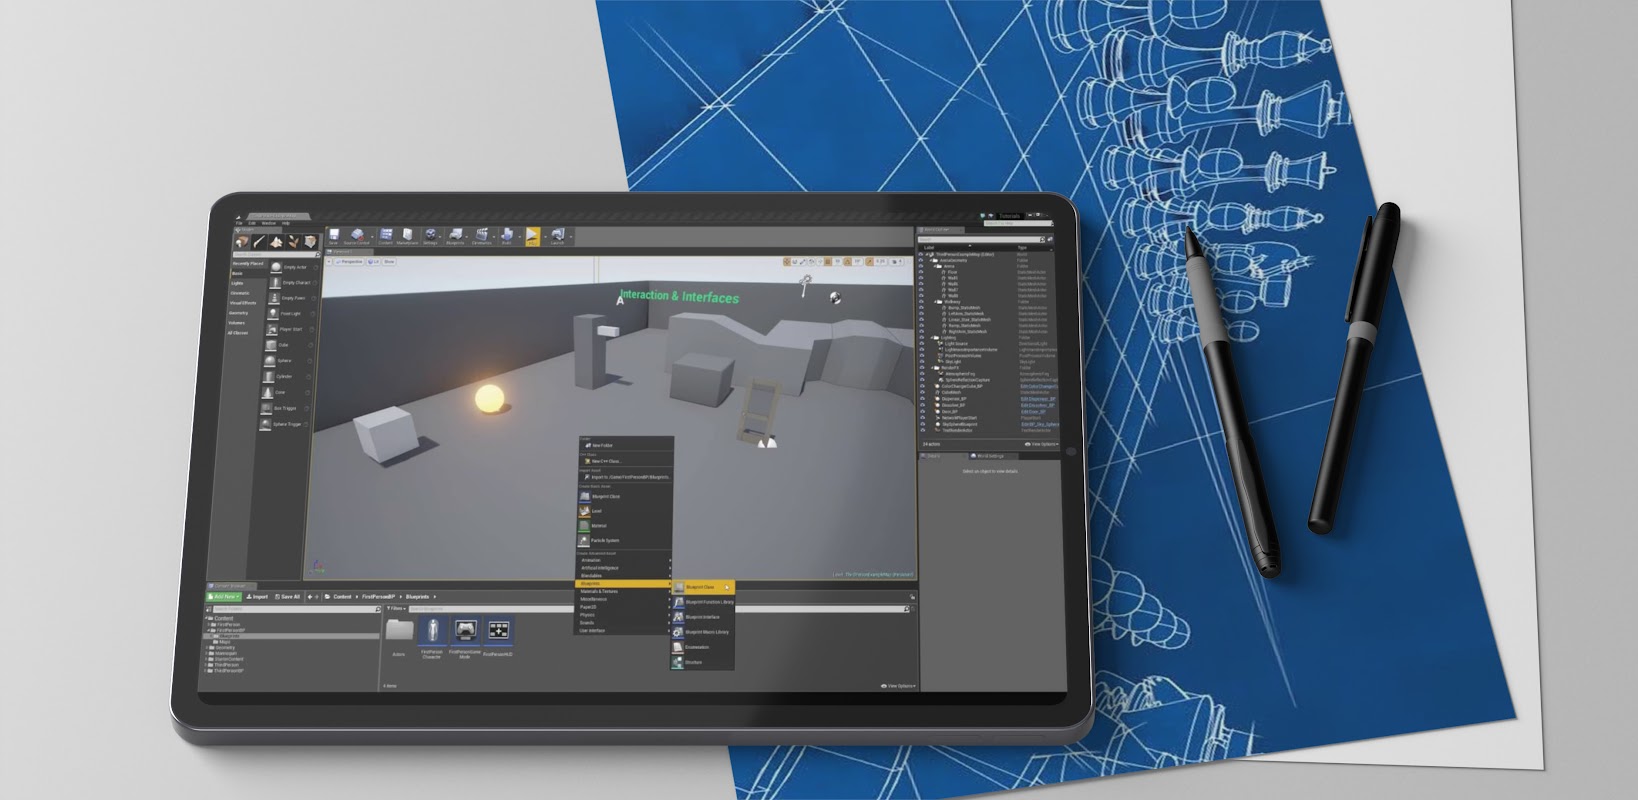Pick the Player Start placement item
The height and width of the screenshot is (800, 1638).
click(x=288, y=329)
